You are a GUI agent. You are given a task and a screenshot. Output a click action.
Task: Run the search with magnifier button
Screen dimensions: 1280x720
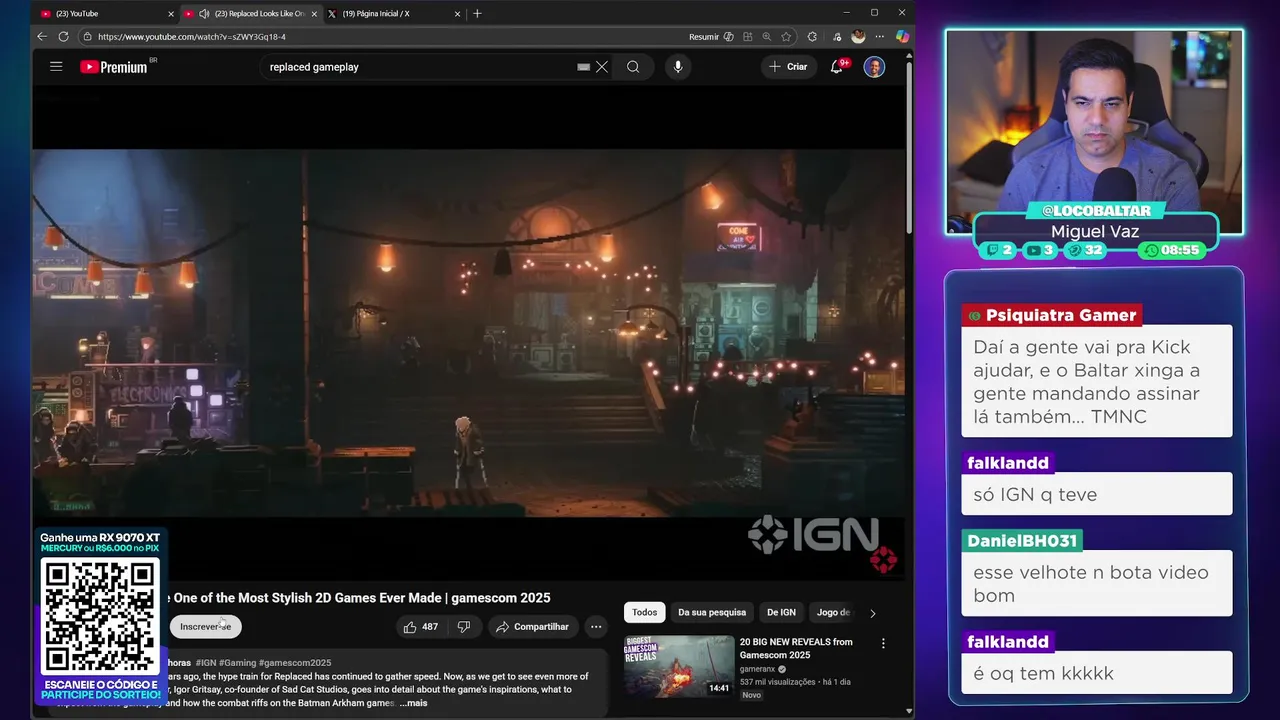click(x=633, y=67)
